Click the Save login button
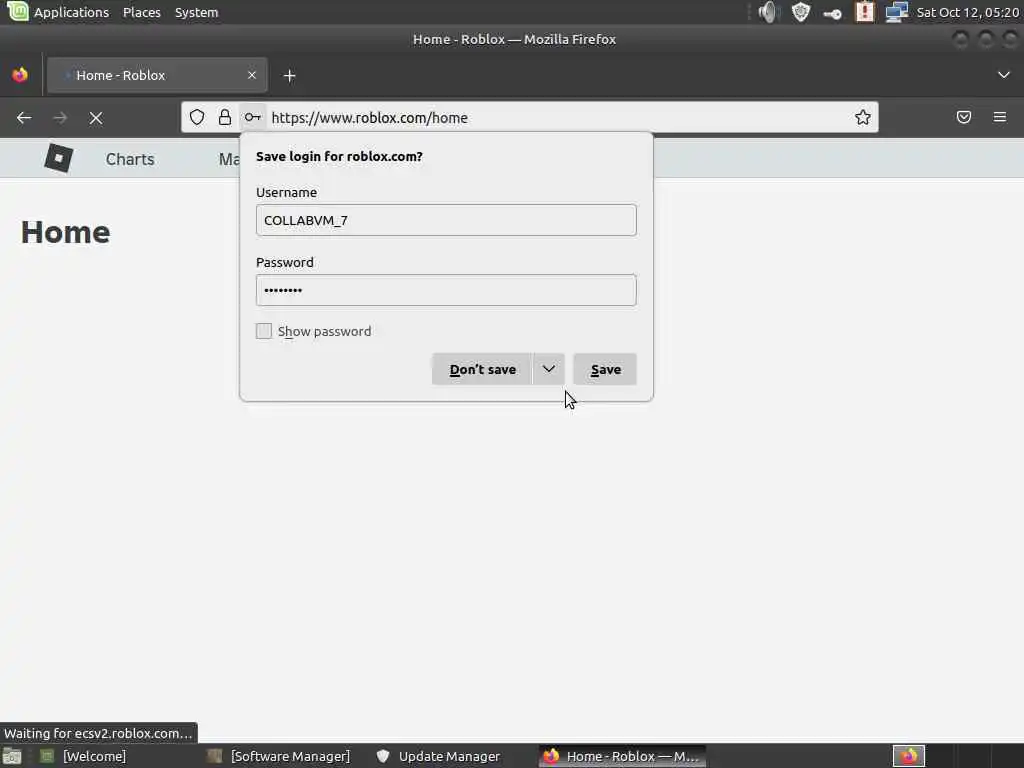The image size is (1024, 768). tap(605, 369)
